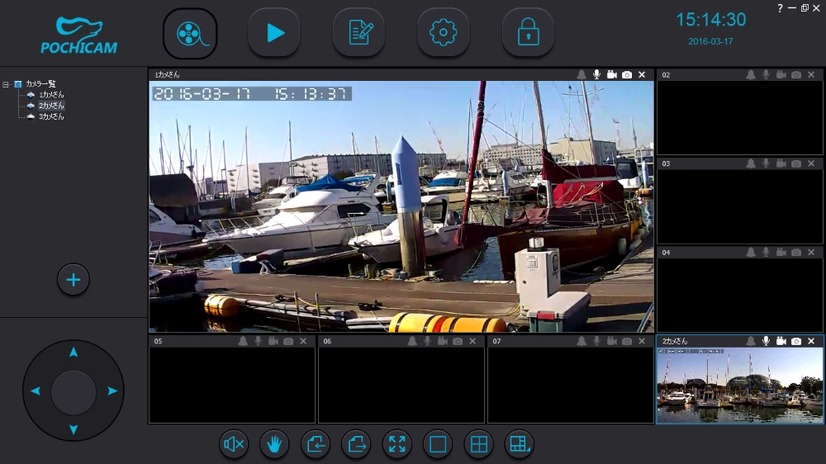This screenshot has height=464, width=826.
Task: Open the live view film reel tab
Action: pos(190,33)
